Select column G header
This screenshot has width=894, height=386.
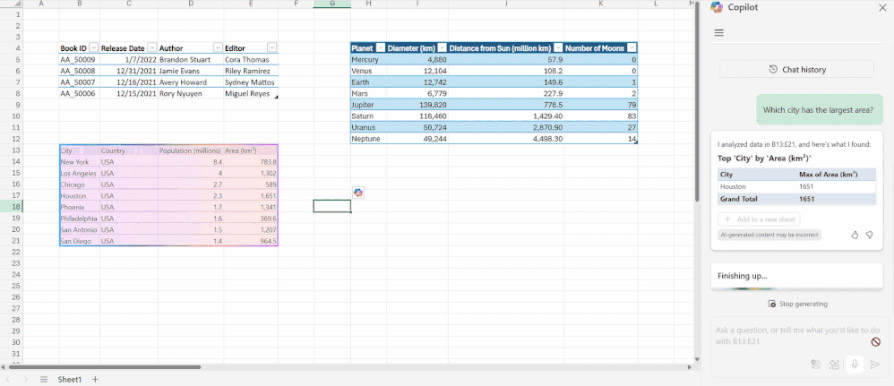(332, 4)
